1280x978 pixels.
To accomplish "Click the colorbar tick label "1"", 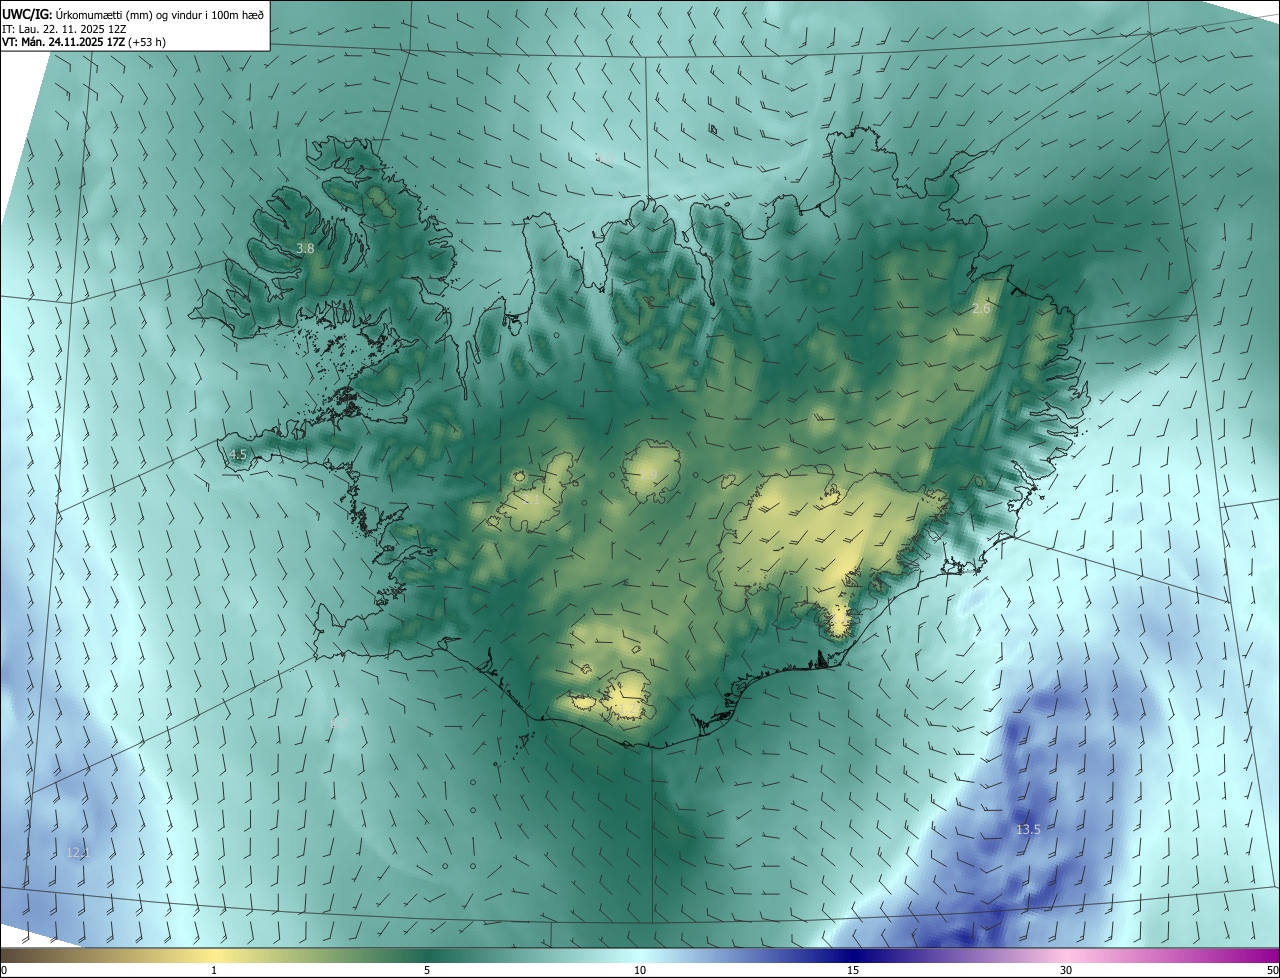I will (214, 971).
